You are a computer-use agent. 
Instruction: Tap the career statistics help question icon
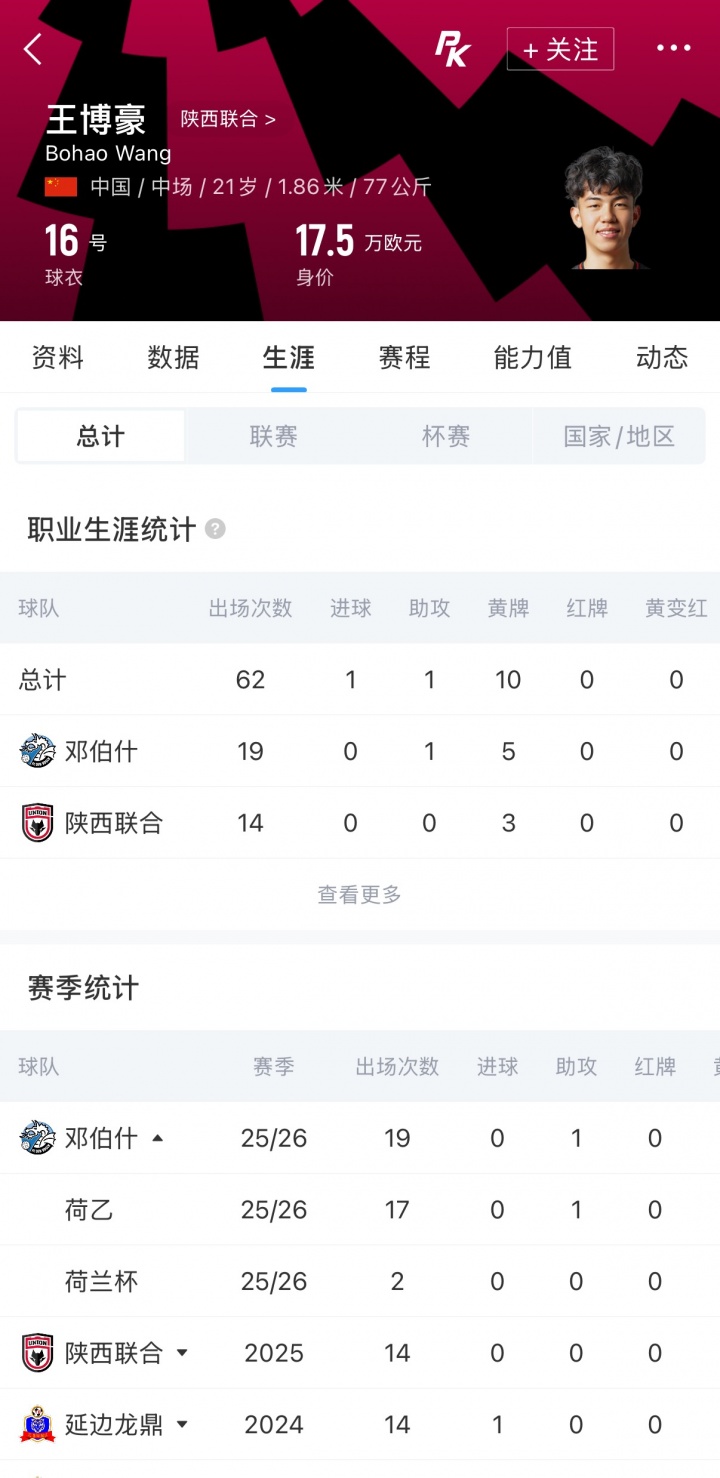[215, 529]
